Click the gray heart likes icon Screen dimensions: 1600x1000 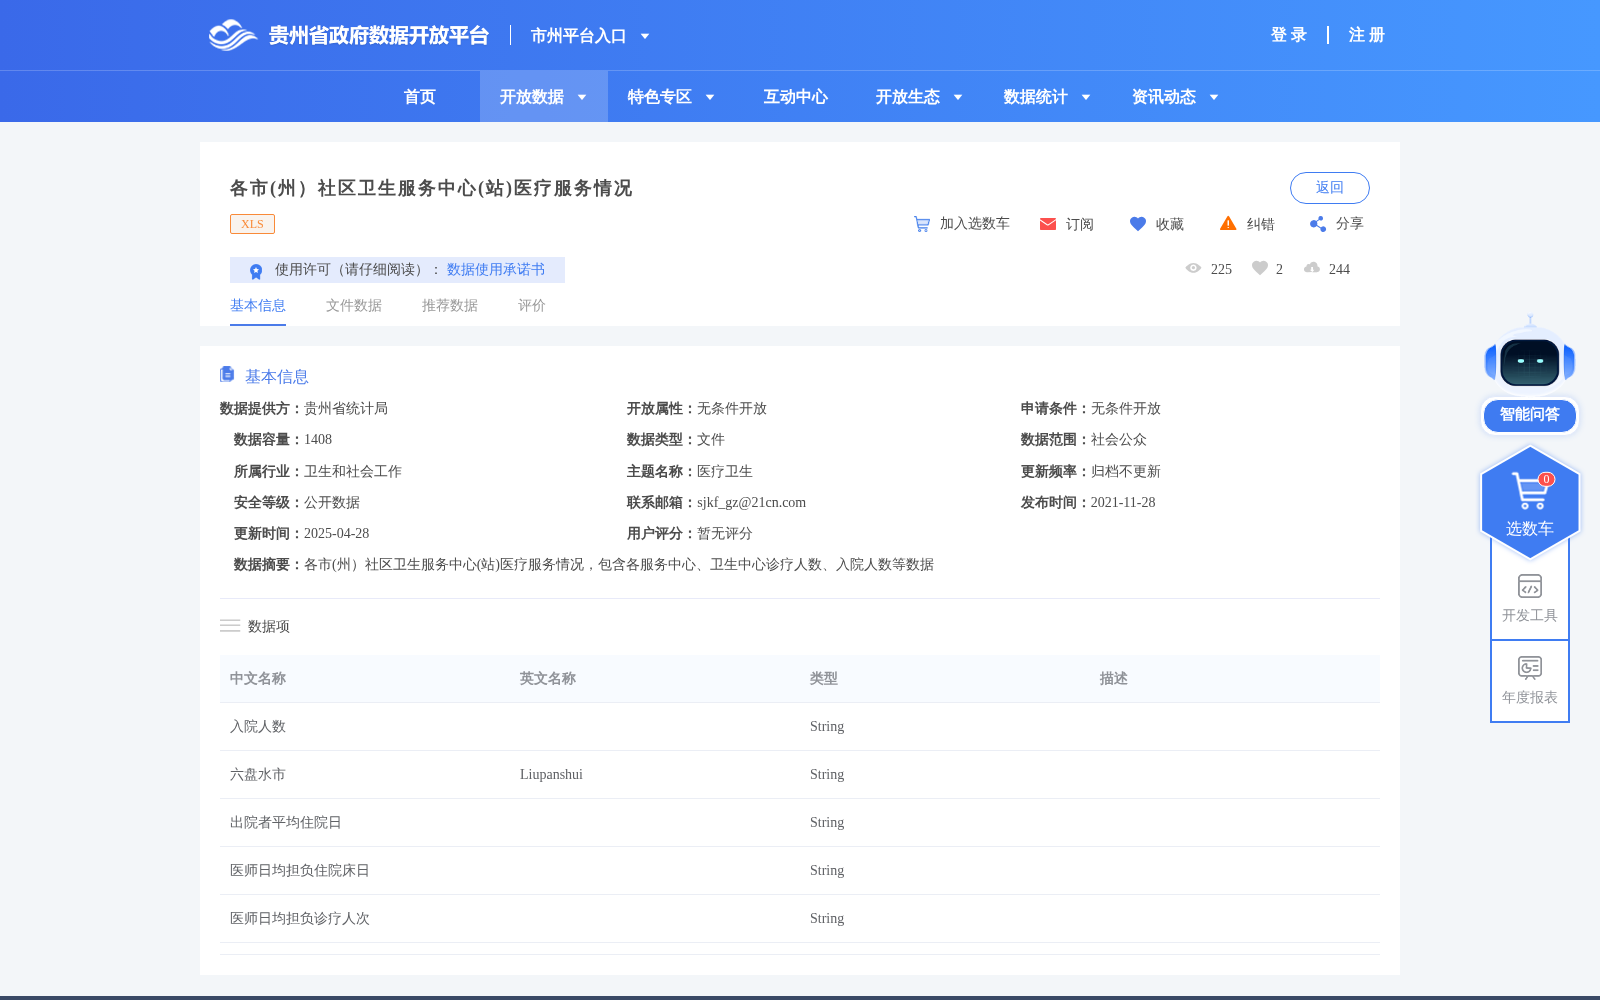[1260, 268]
